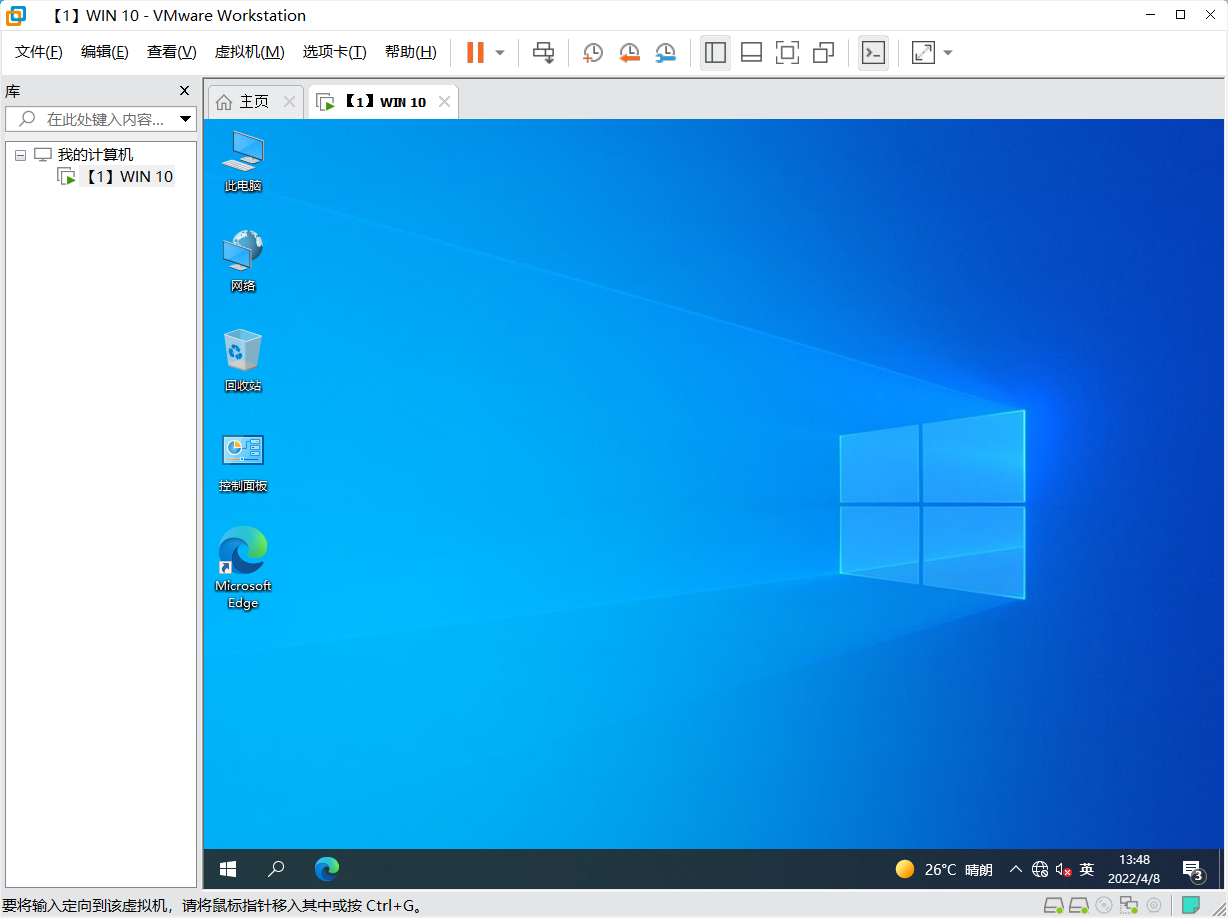
Task: Click the network adapter status icon
Action: point(1129,906)
